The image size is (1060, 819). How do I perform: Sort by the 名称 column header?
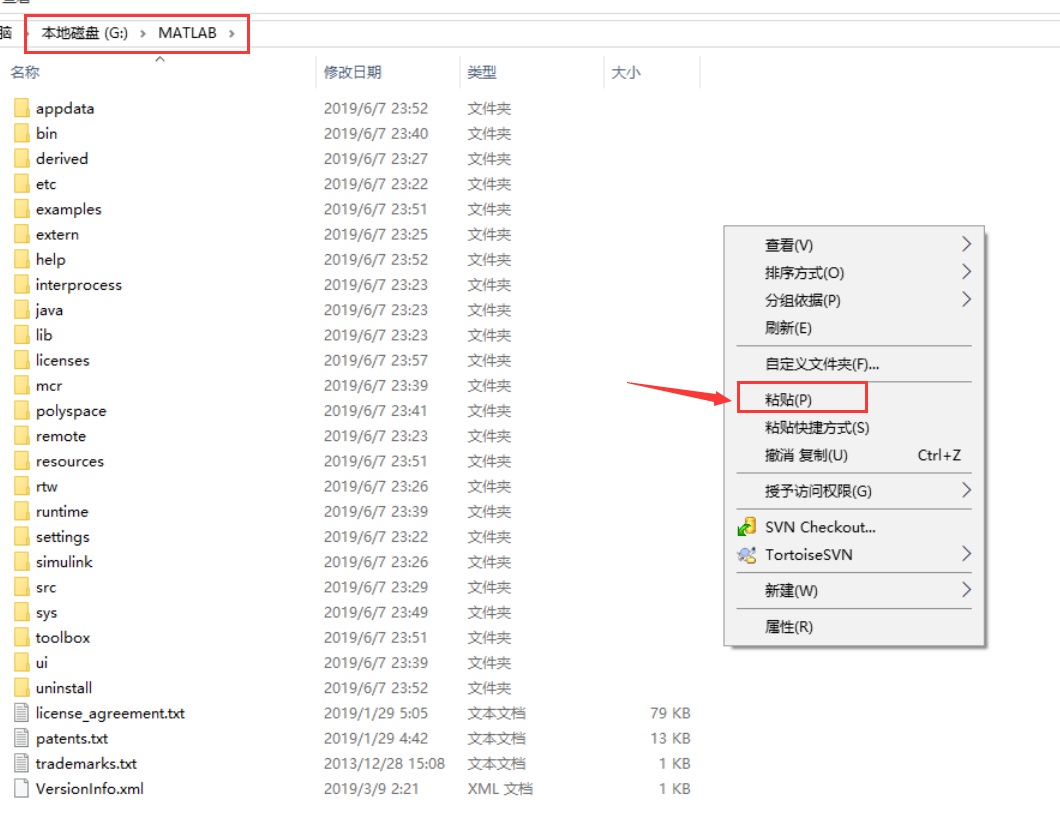point(25,72)
